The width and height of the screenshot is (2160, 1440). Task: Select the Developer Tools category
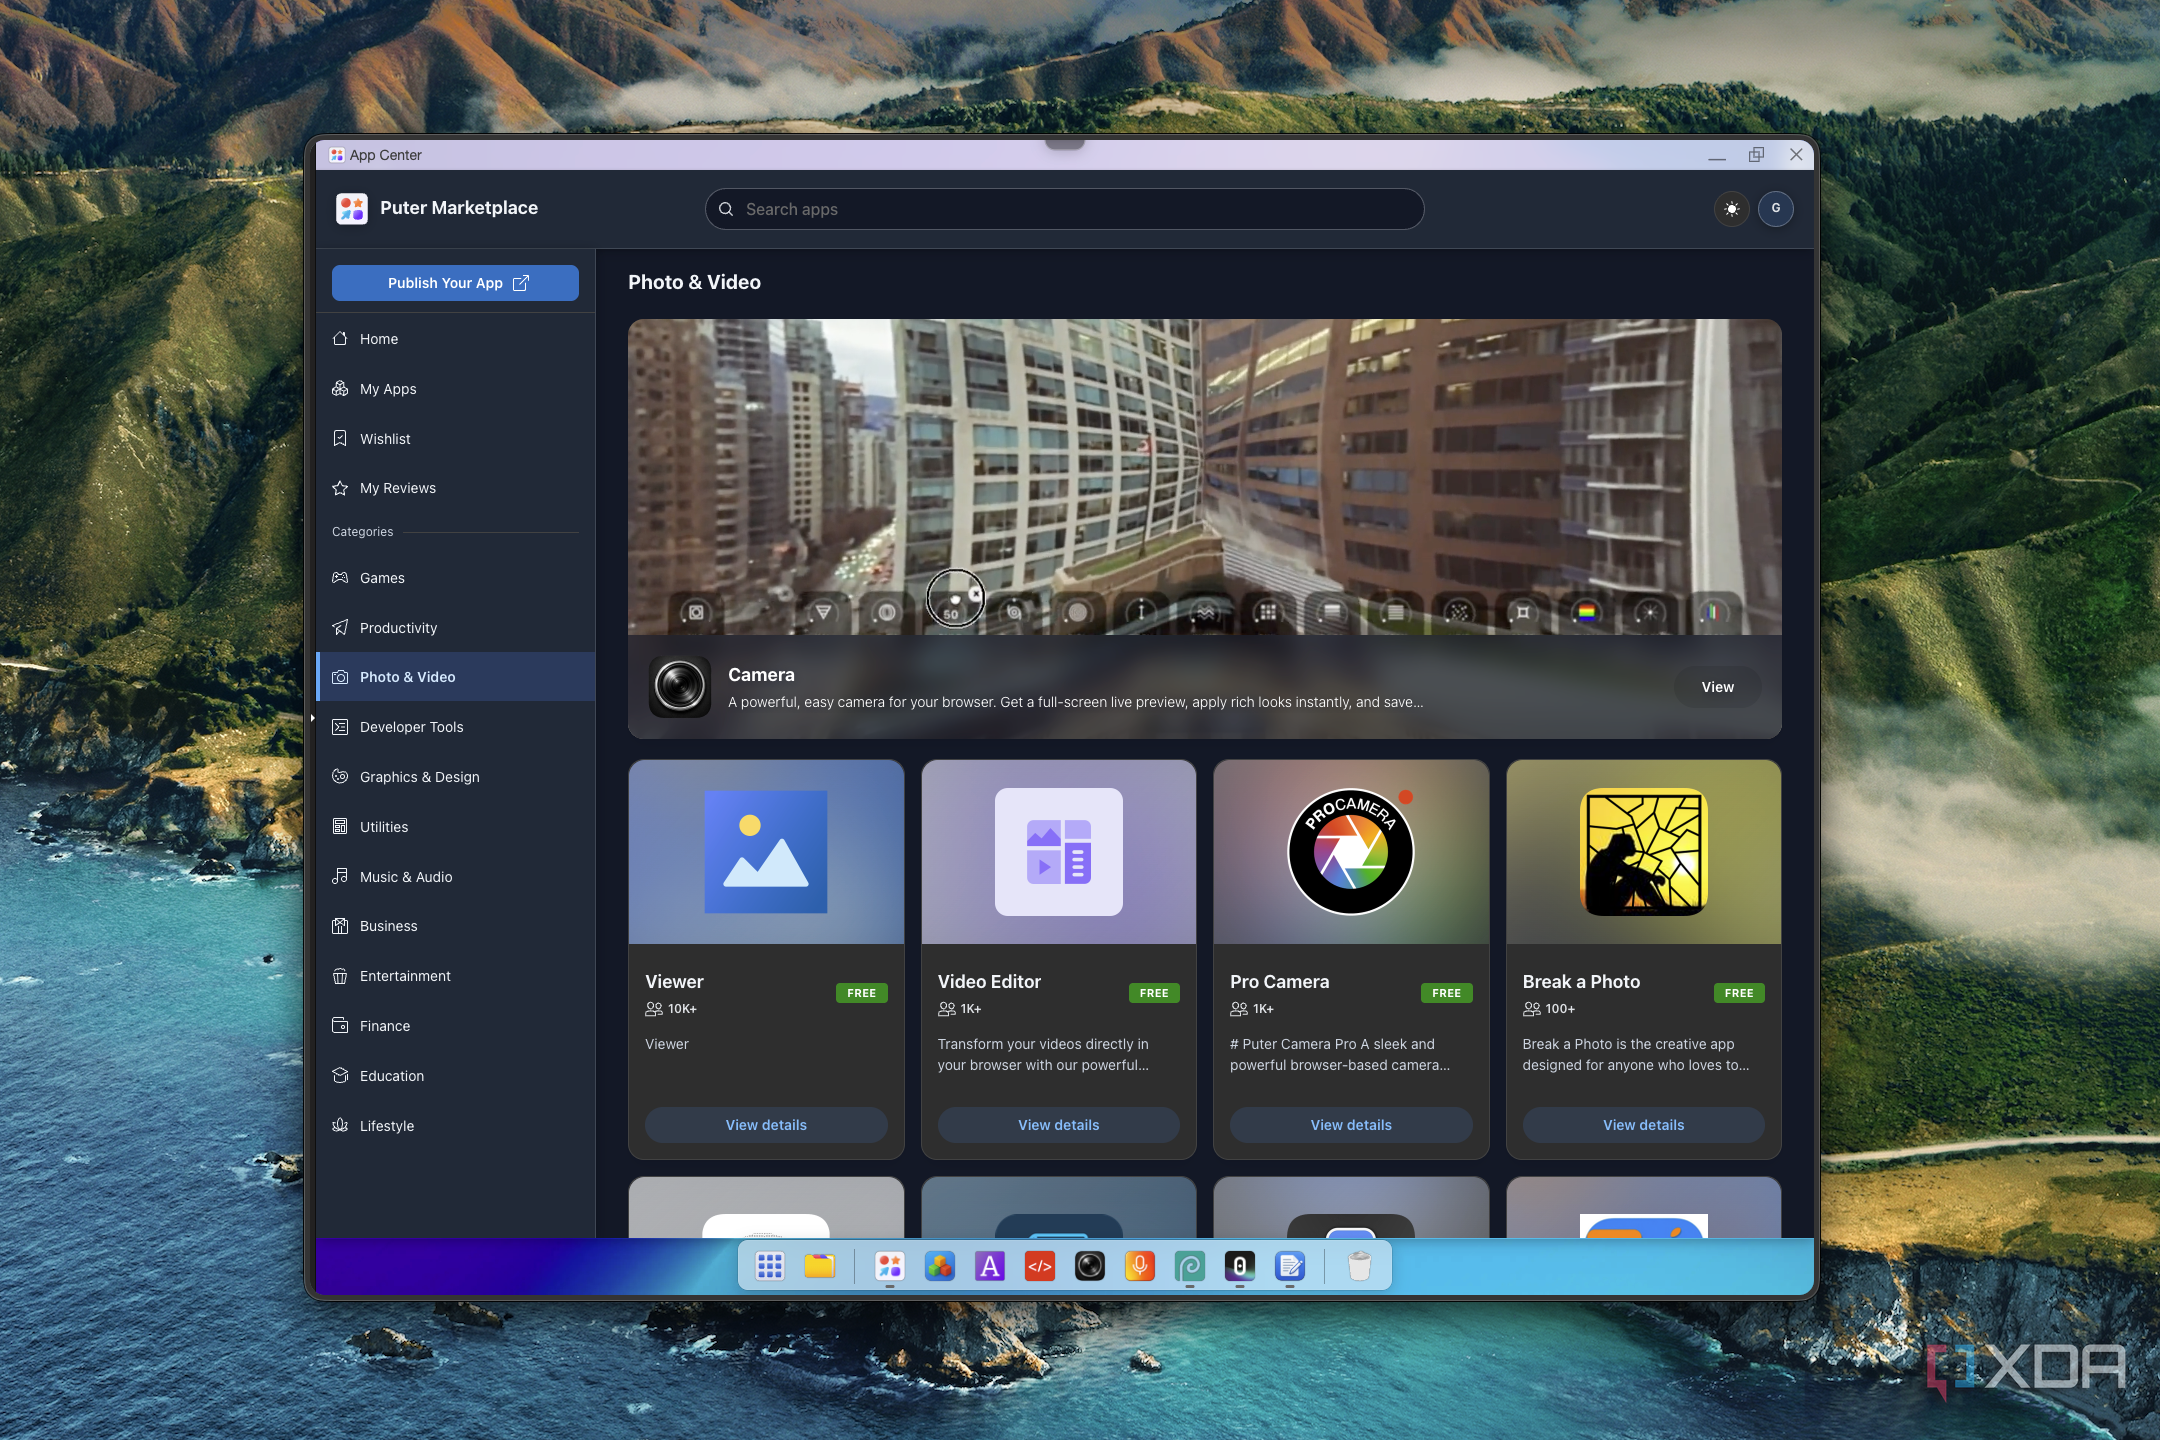click(455, 727)
